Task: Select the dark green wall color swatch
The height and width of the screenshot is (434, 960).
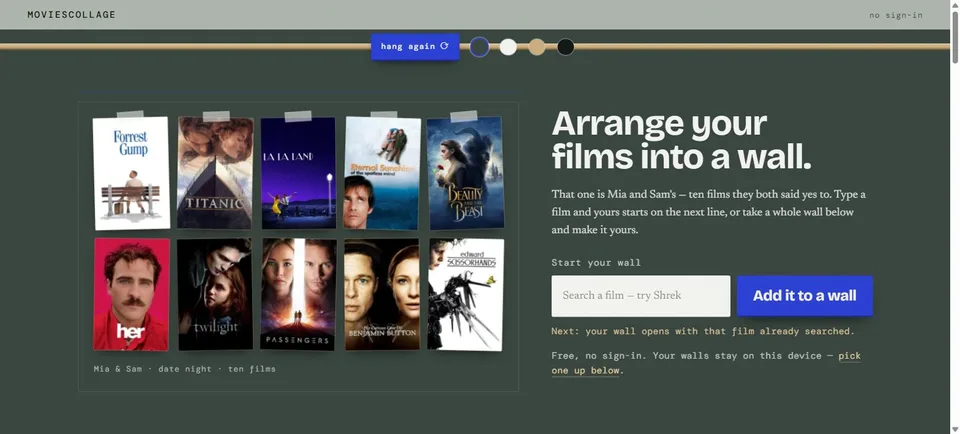Action: [479, 47]
